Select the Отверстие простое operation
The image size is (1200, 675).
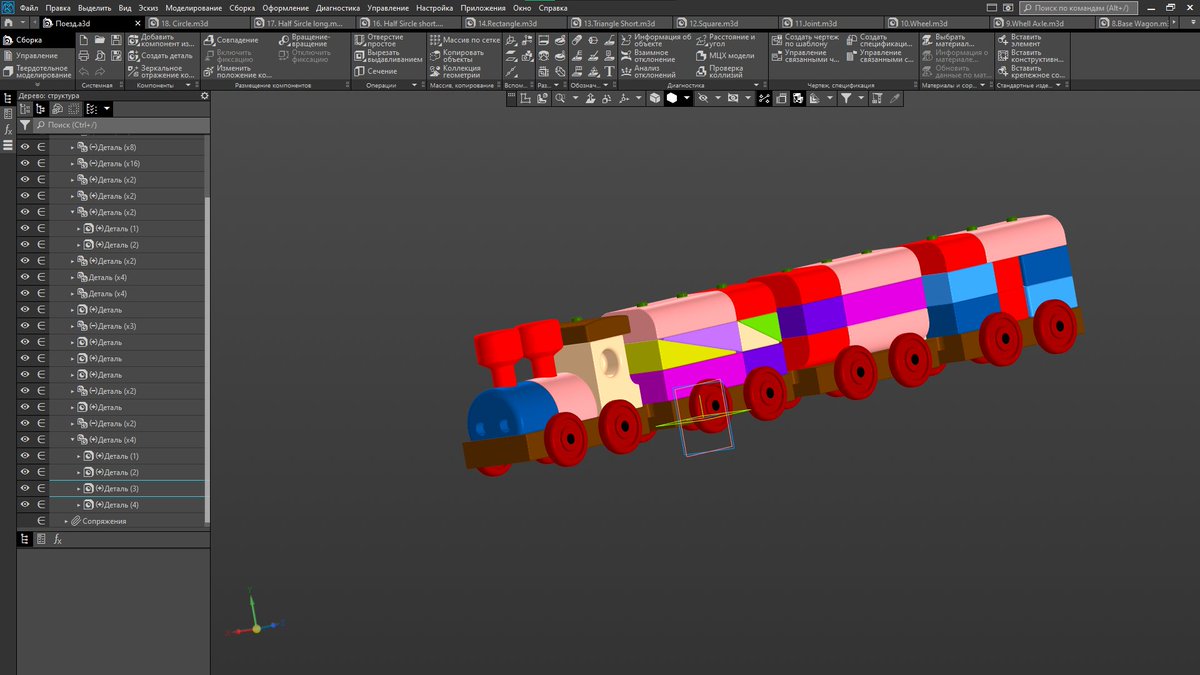coord(380,40)
